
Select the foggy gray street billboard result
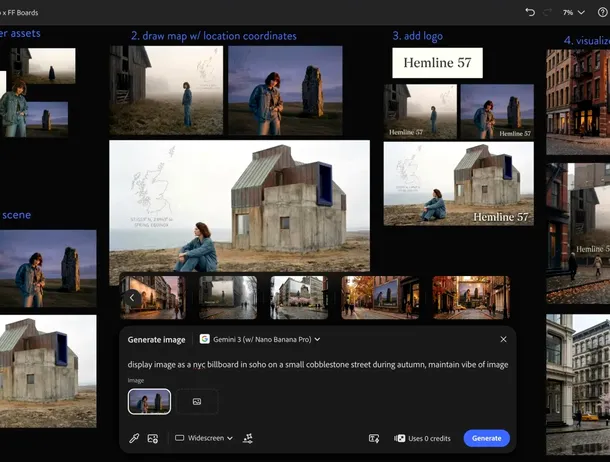(x=228, y=298)
